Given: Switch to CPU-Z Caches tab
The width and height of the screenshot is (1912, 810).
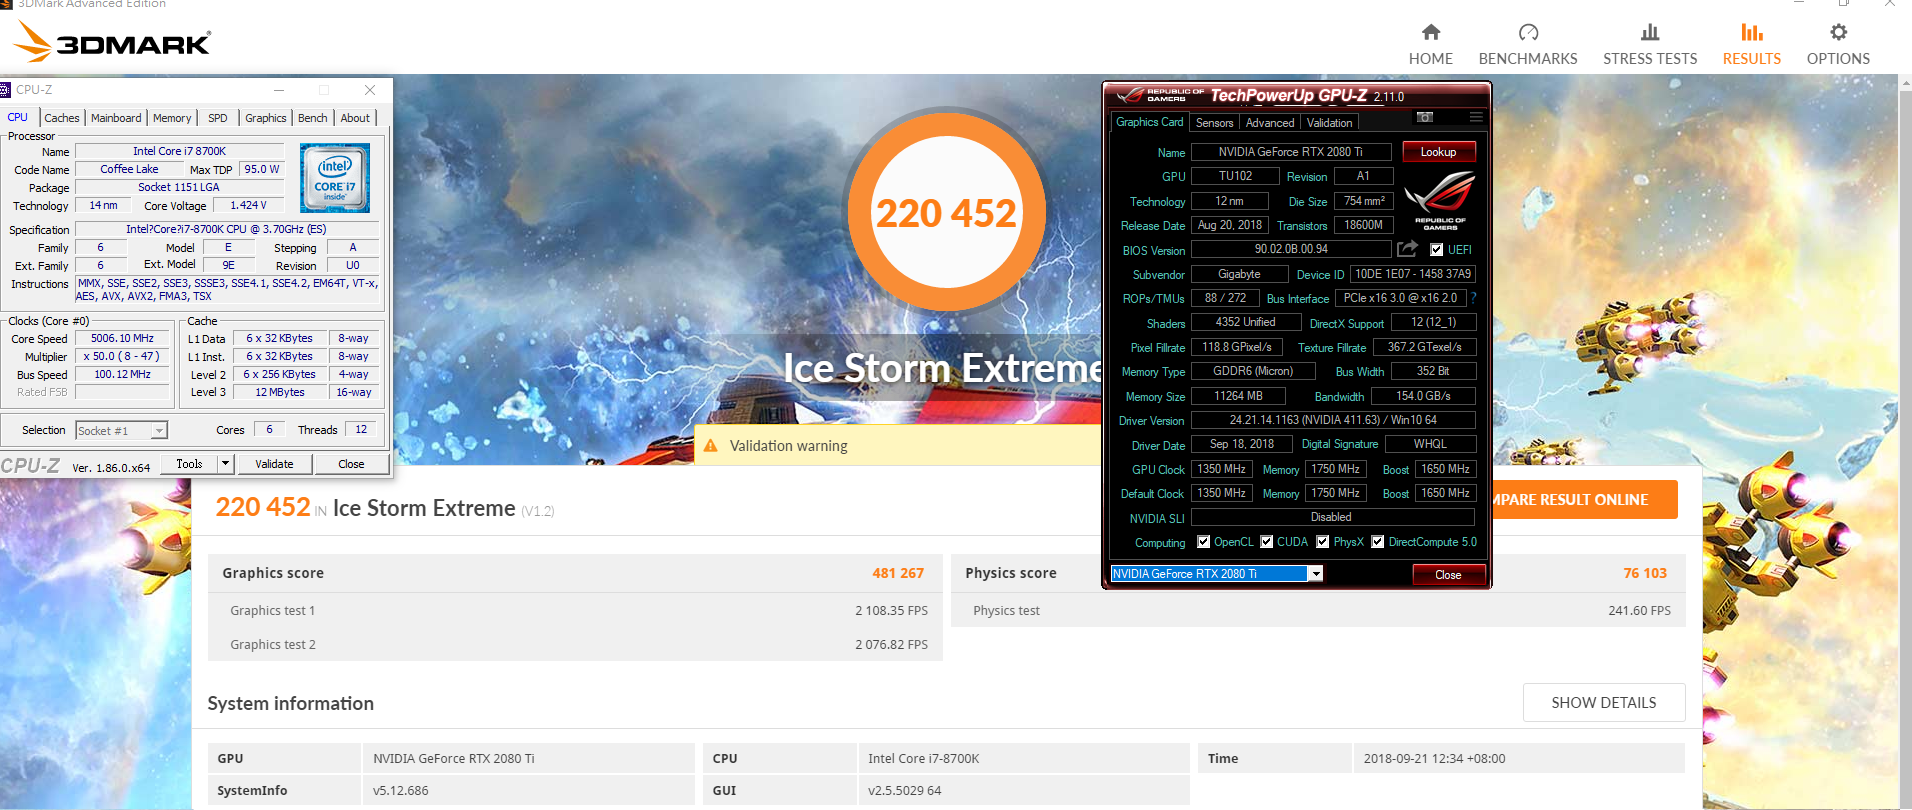Looking at the screenshot, I should 61,118.
